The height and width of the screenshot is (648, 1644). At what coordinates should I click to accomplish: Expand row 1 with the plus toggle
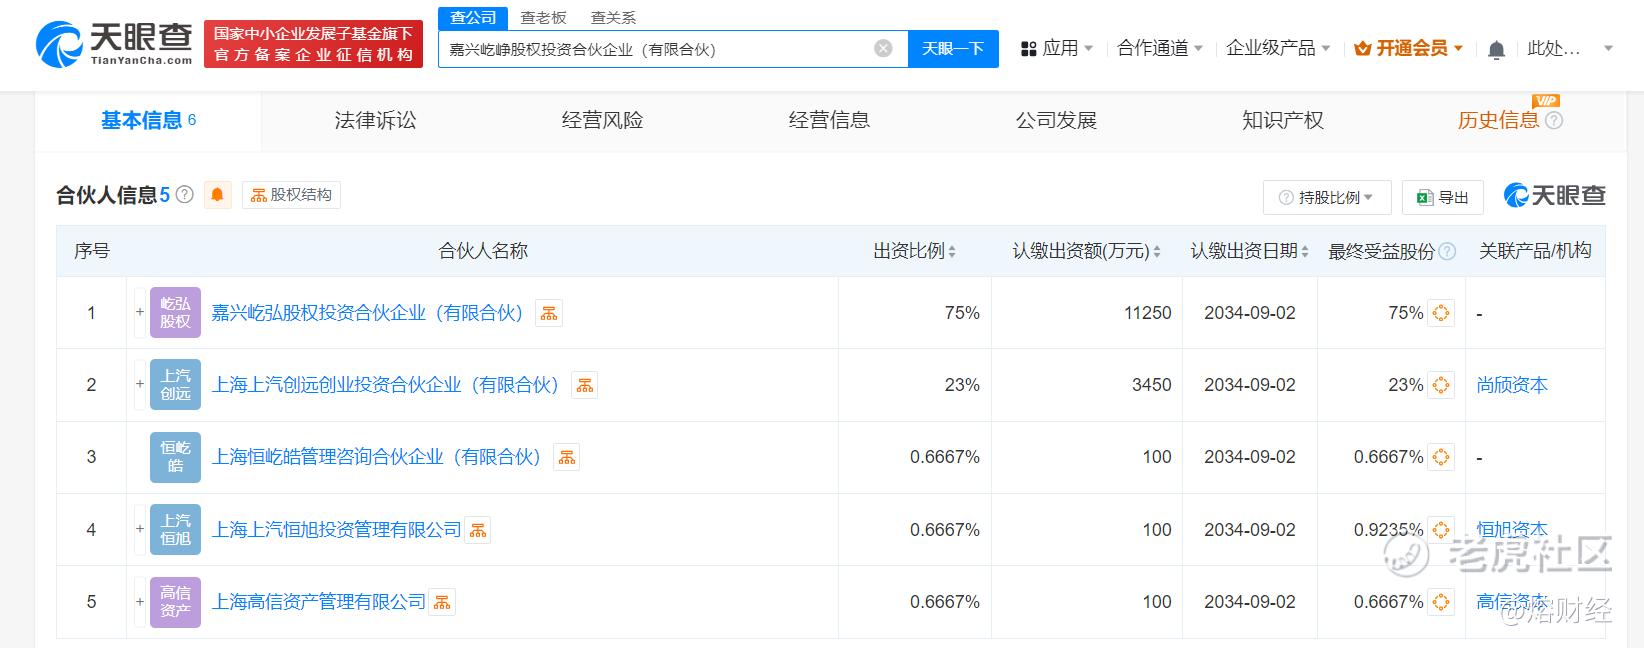(140, 313)
